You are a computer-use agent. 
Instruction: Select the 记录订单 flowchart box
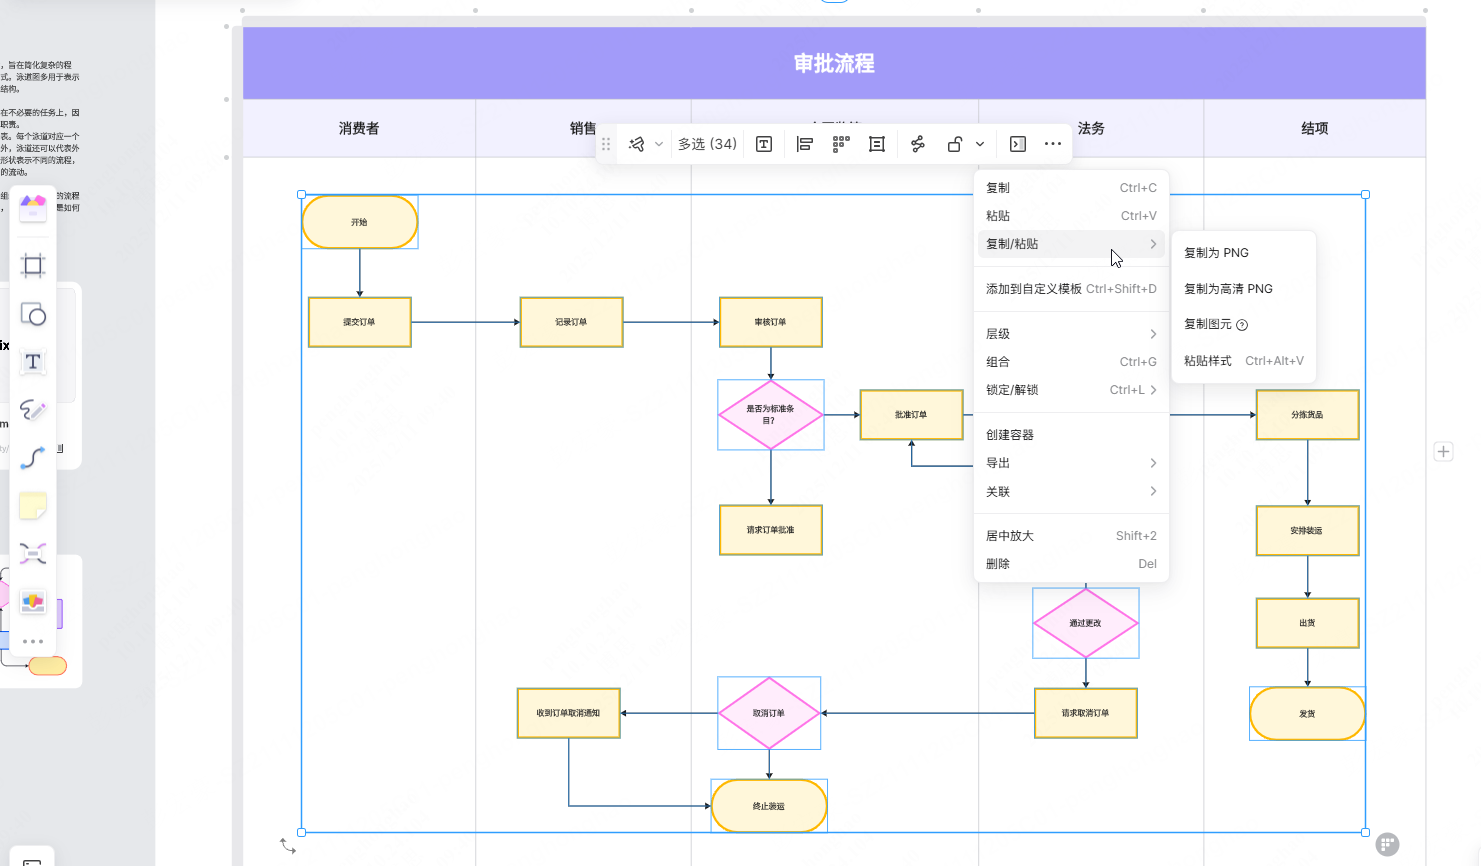572,322
